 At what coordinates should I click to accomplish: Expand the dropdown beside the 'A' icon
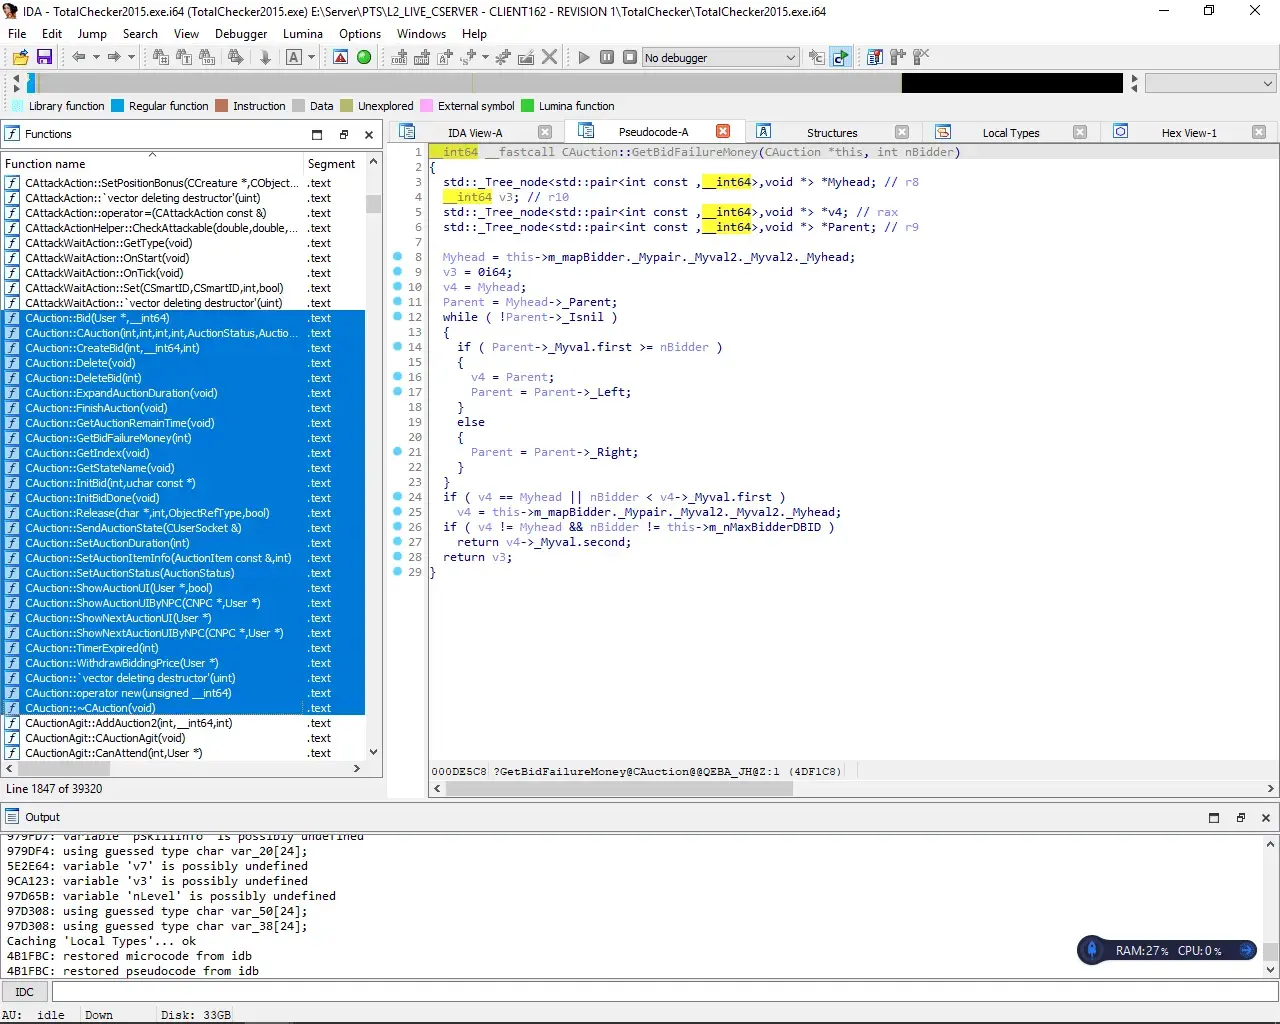click(312, 57)
